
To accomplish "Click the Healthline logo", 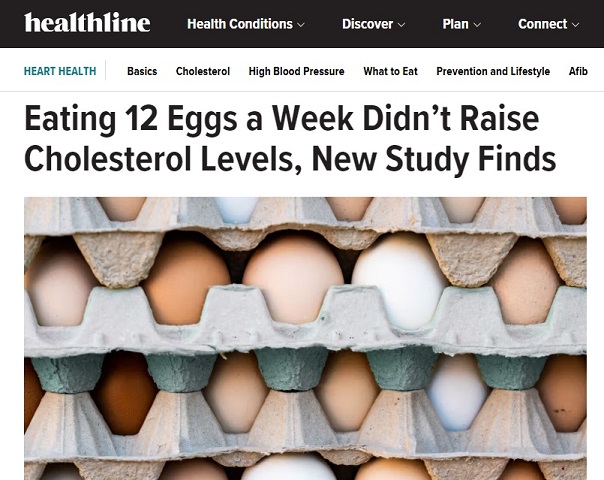I will (x=87, y=23).
